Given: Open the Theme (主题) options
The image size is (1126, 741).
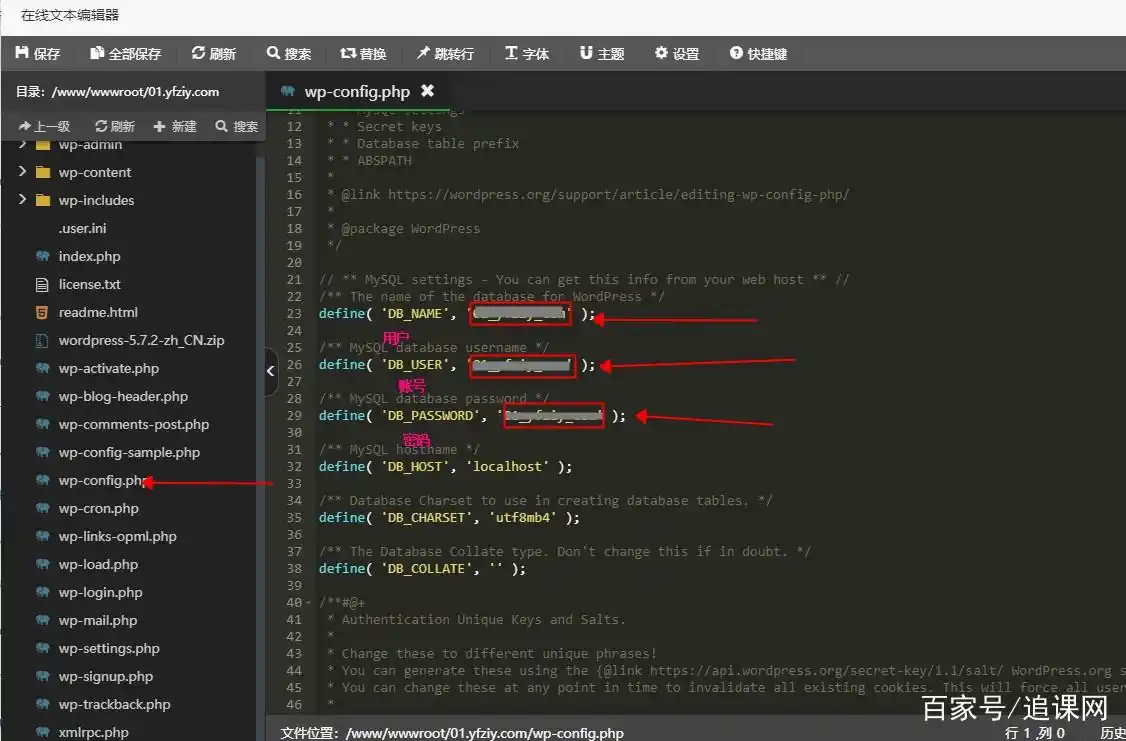Looking at the screenshot, I should tap(602, 54).
